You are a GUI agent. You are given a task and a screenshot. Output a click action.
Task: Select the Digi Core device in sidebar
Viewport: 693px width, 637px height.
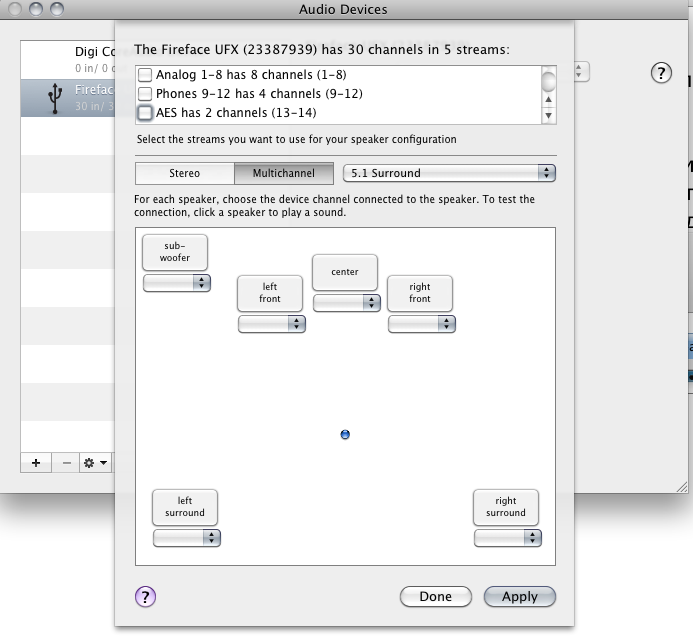coord(68,60)
